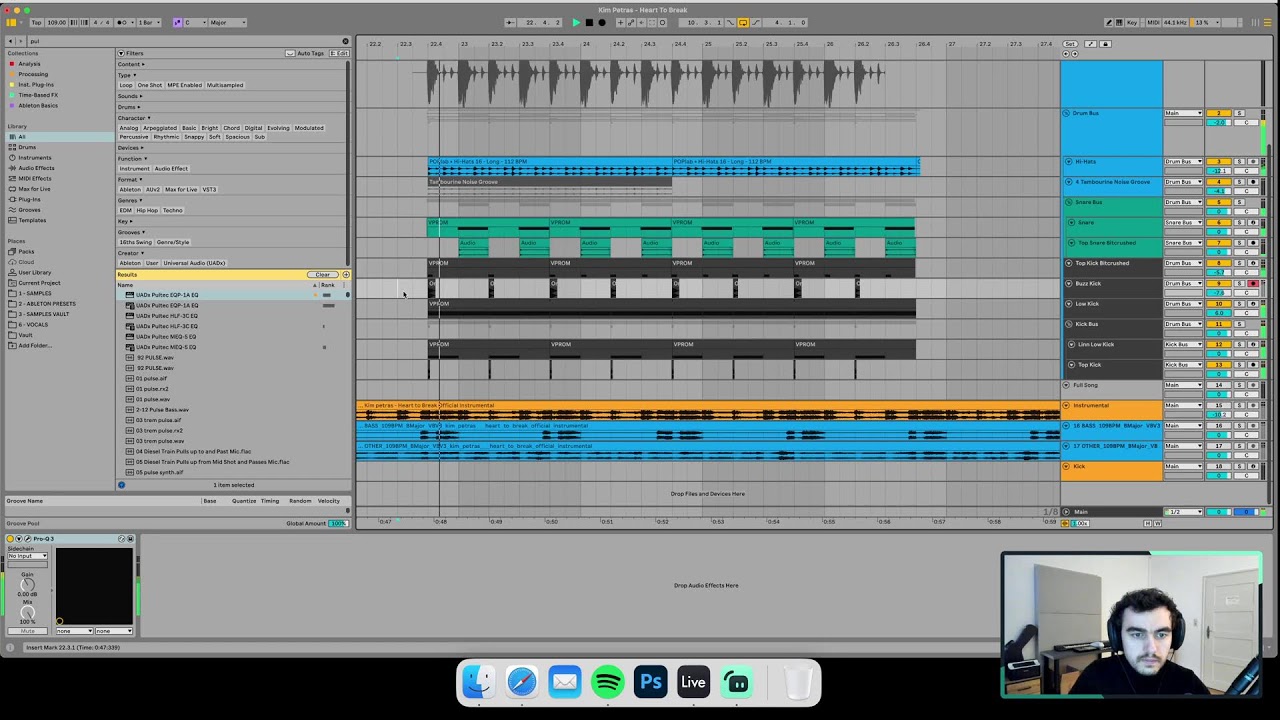Toggle the metronome
The height and width of the screenshot is (720, 1280).
tap(124, 22)
